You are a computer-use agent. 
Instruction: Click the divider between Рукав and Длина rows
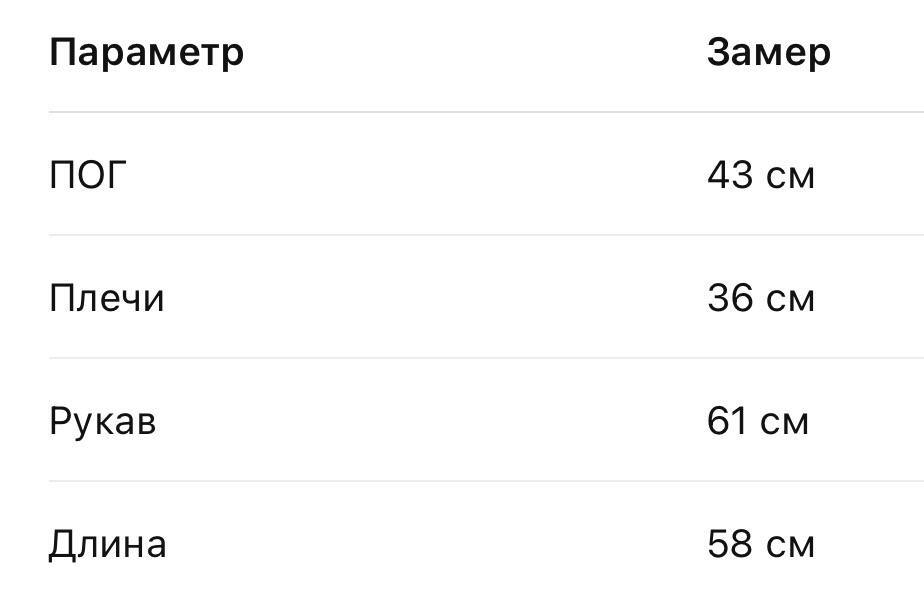[x=486, y=480]
